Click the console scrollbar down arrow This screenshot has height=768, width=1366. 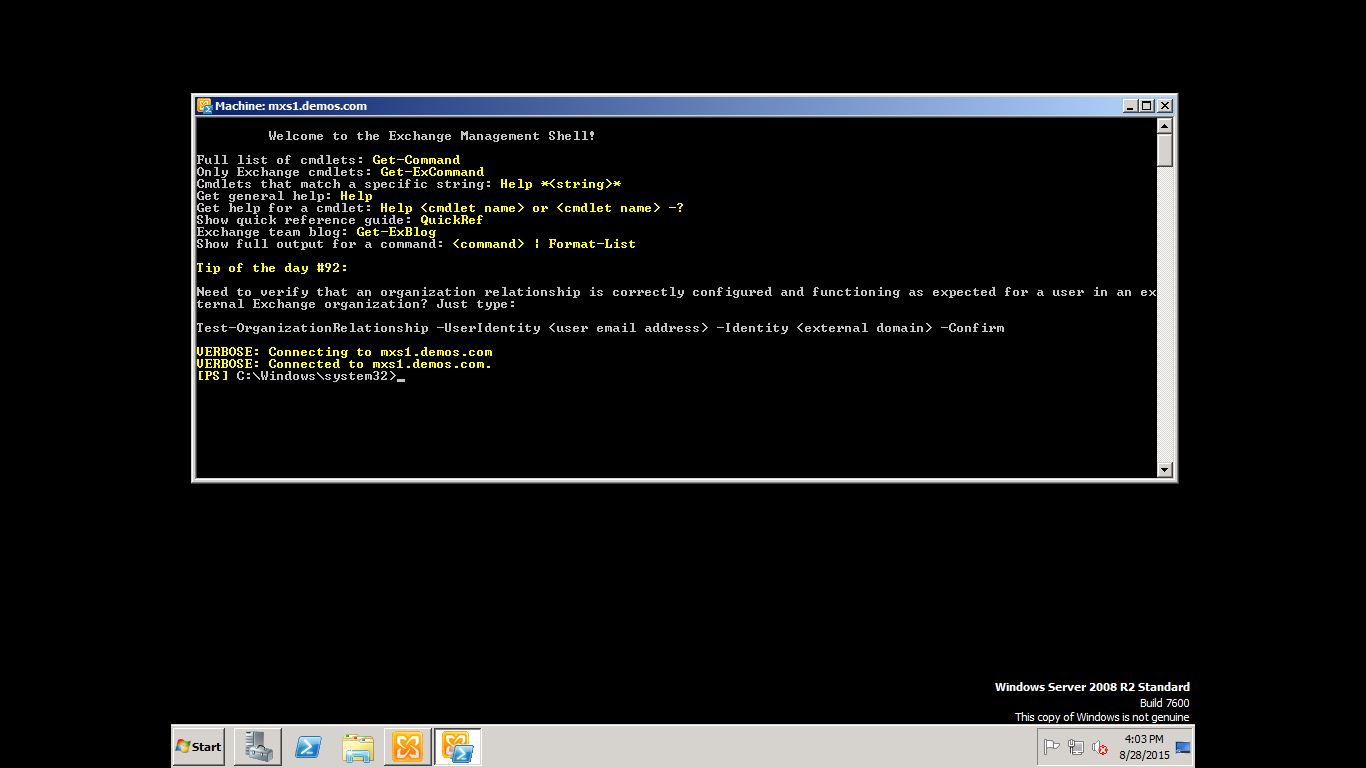[x=1164, y=470]
